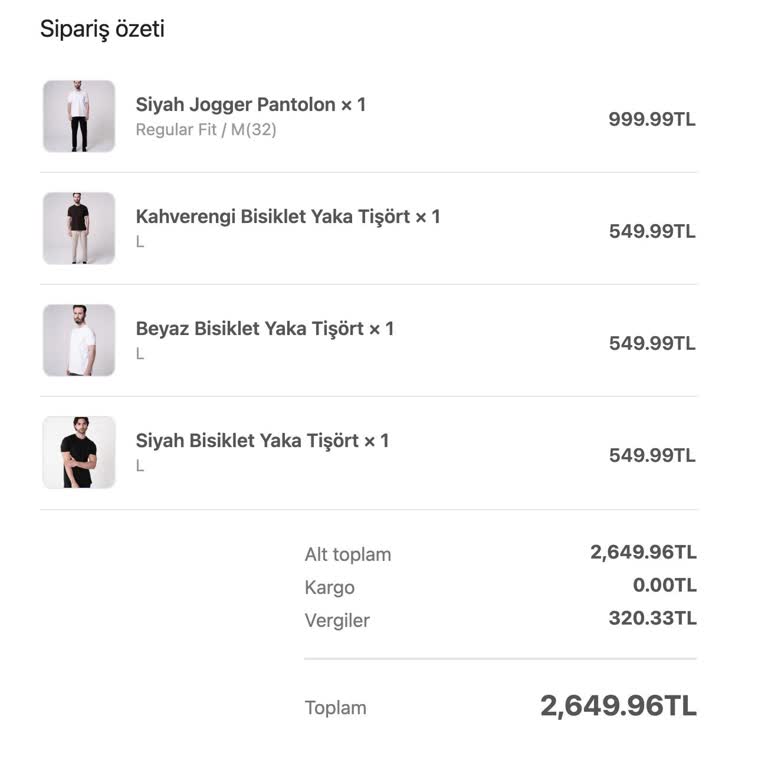Screen dimensions: 768x768
Task: View the Siyah Bisiklet Yaka Tişört thumbnail
Action: [79, 453]
